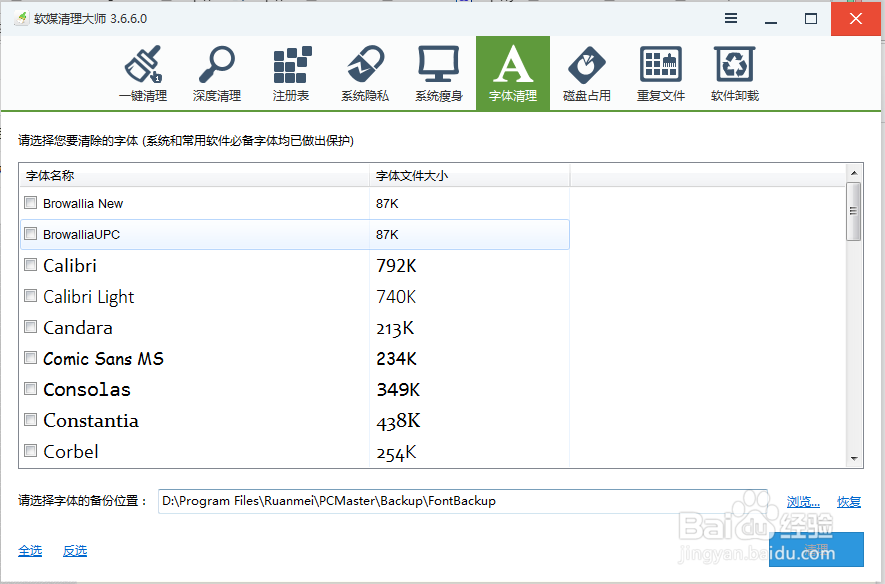Check the Browallia New checkbox
The height and width of the screenshot is (584, 885).
pyautogui.click(x=30, y=203)
